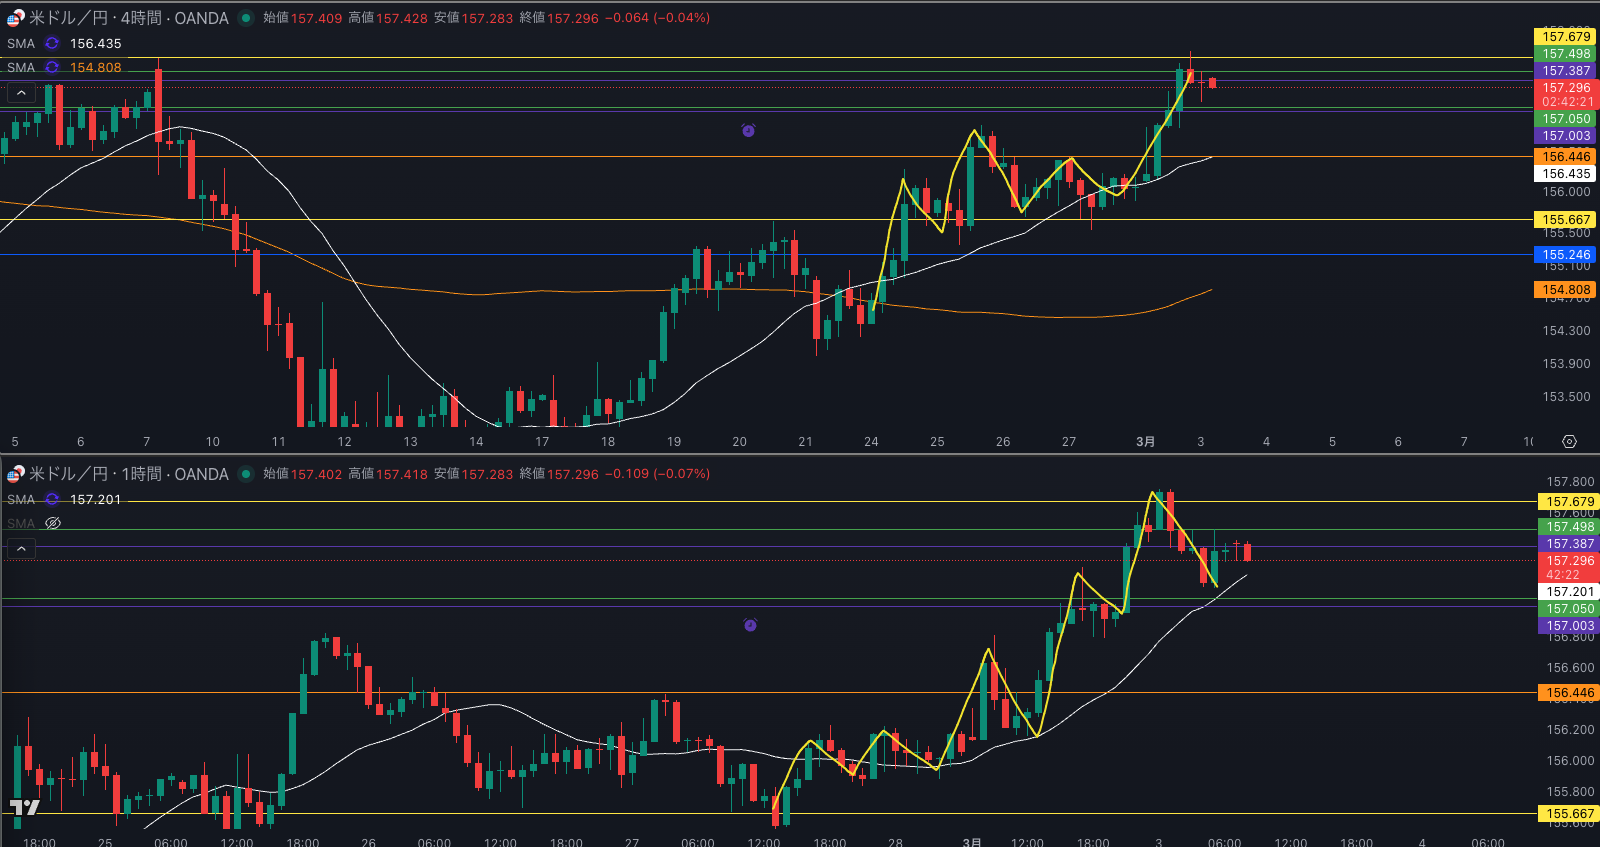The width and height of the screenshot is (1600, 847).
Task: Click the green market status dot on the 4-hour chart
Action: click(x=246, y=18)
